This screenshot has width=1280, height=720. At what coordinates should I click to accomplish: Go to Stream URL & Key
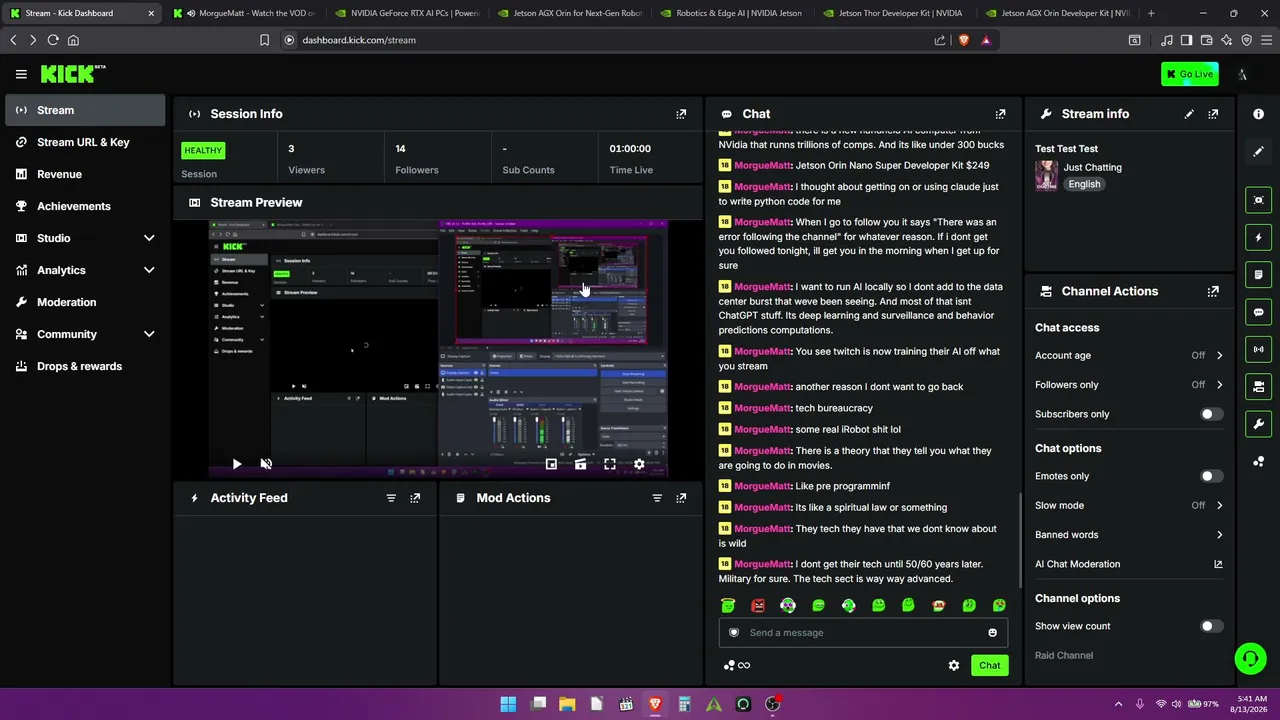(85, 142)
